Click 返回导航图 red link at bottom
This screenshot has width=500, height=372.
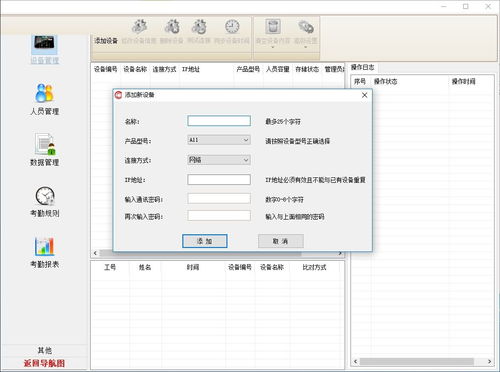click(44, 363)
